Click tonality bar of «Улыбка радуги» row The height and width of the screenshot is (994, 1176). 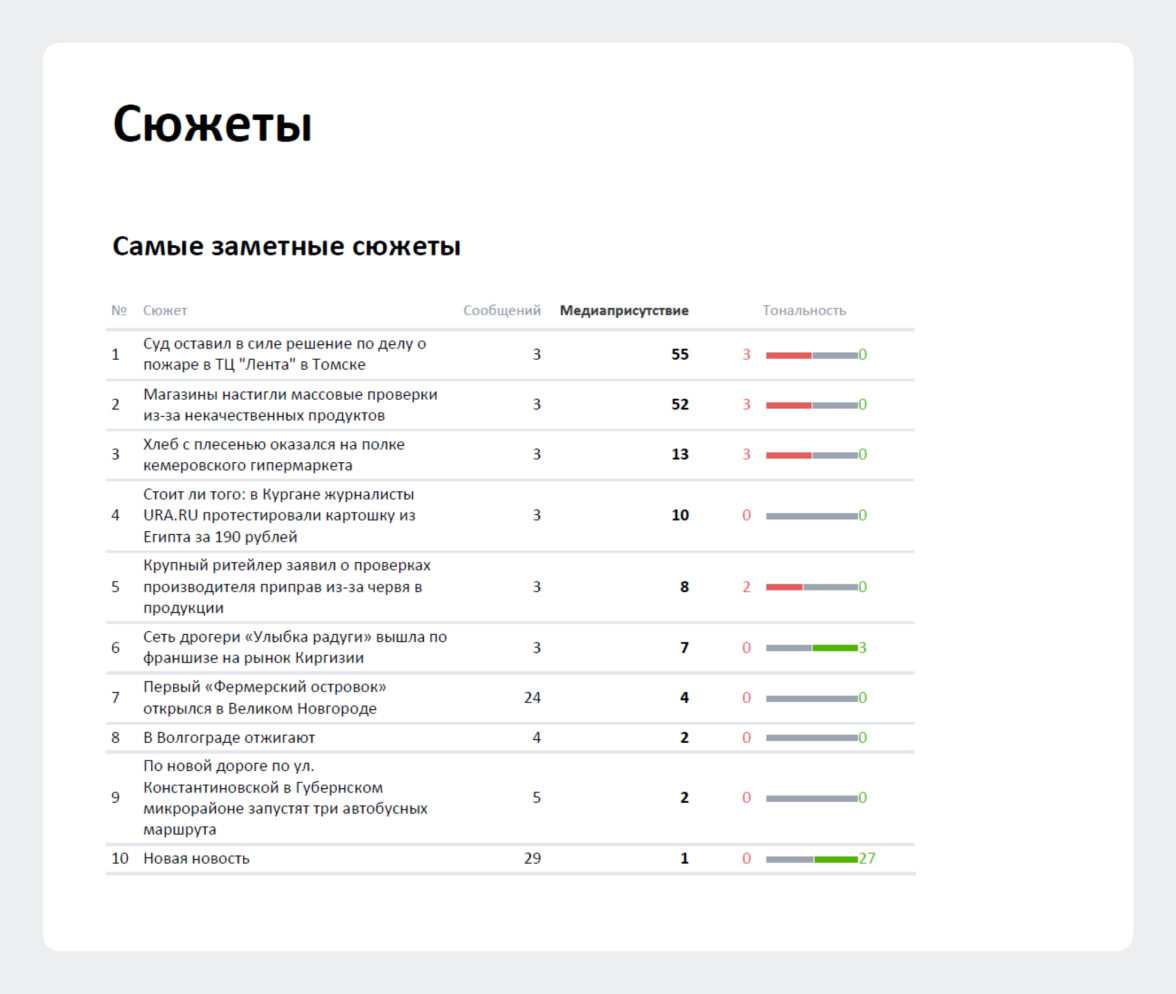(812, 648)
